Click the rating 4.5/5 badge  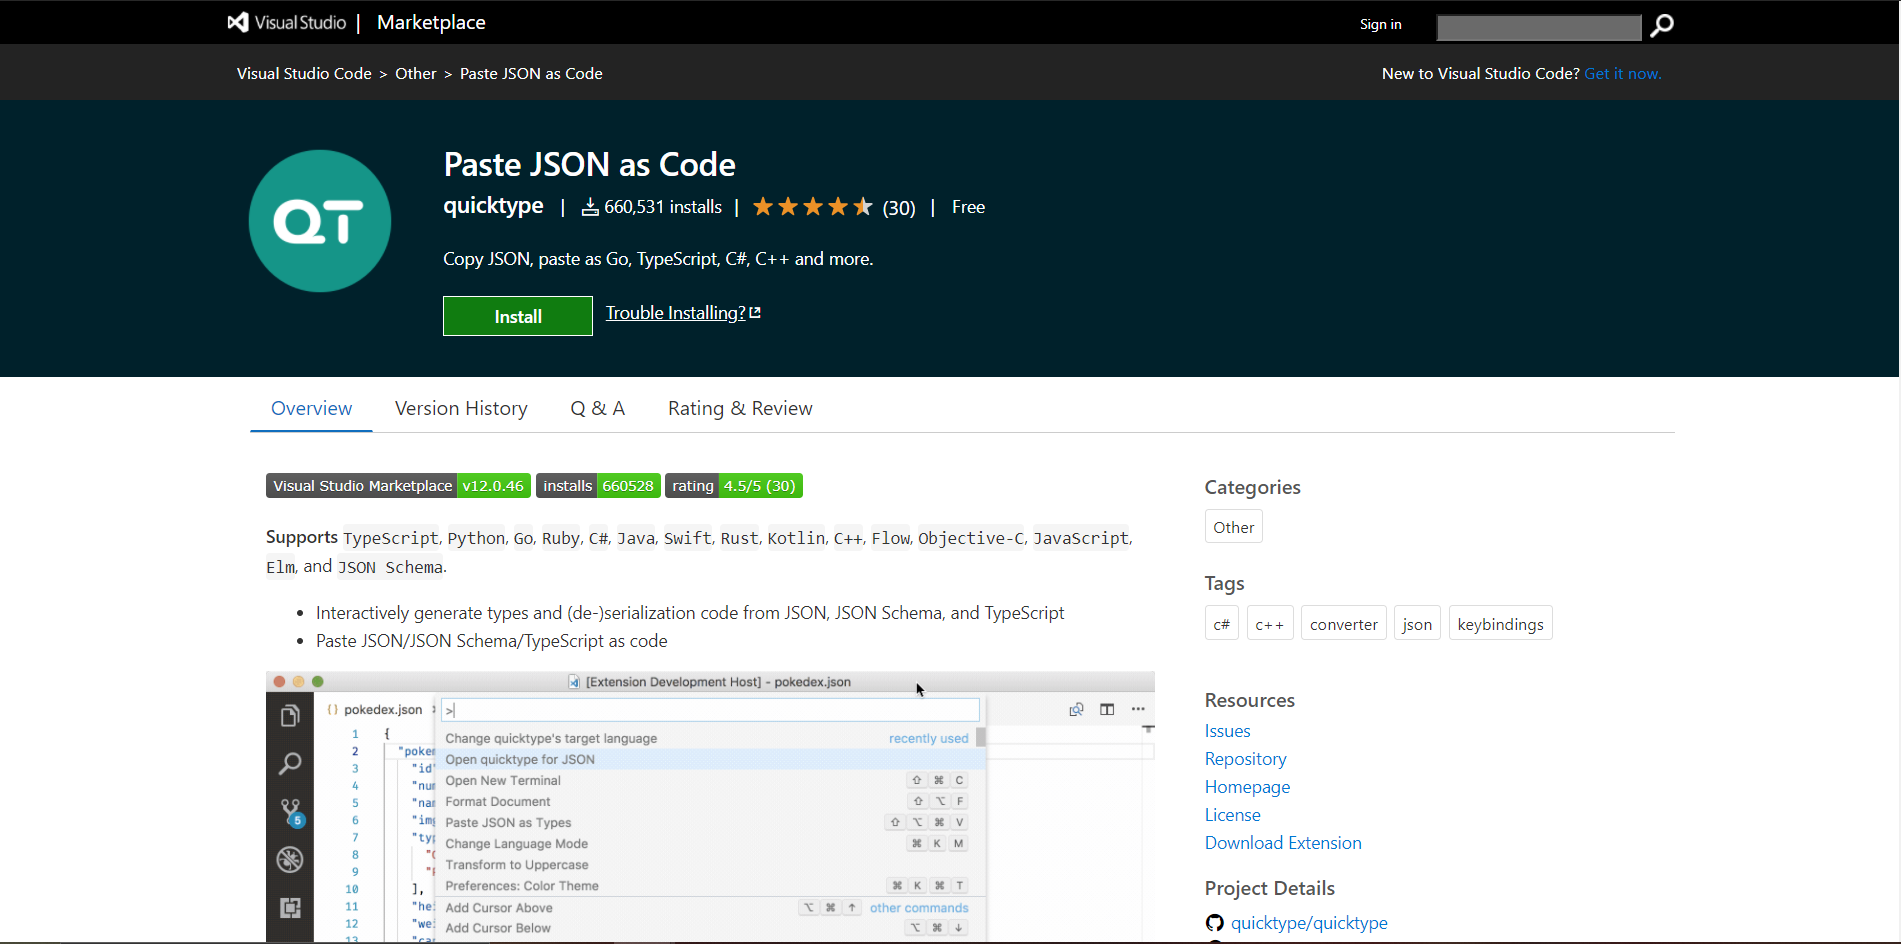(733, 486)
